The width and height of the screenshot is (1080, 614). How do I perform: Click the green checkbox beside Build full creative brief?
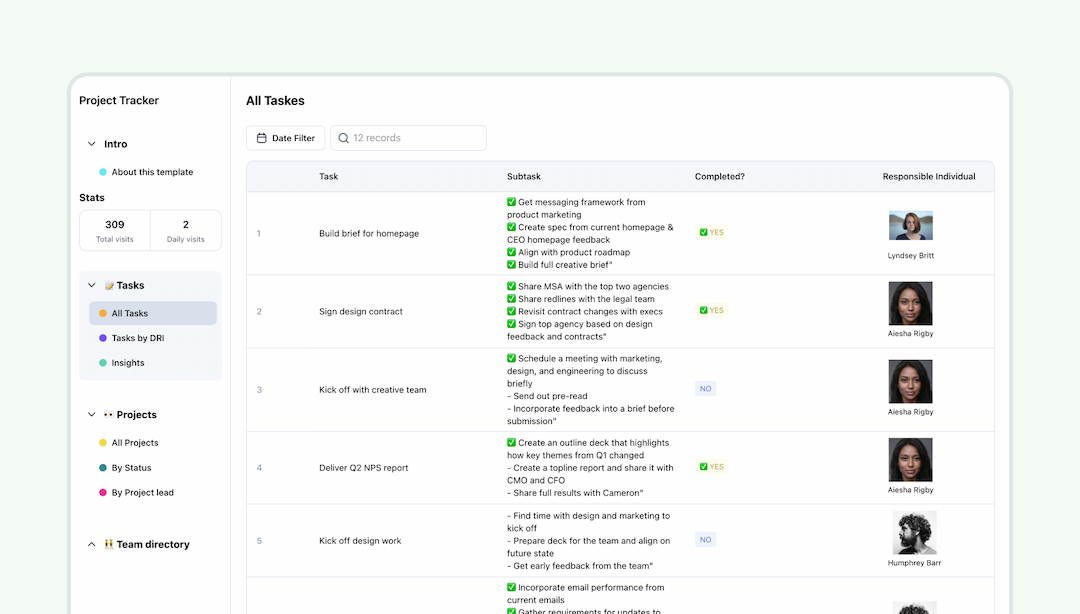(x=511, y=264)
